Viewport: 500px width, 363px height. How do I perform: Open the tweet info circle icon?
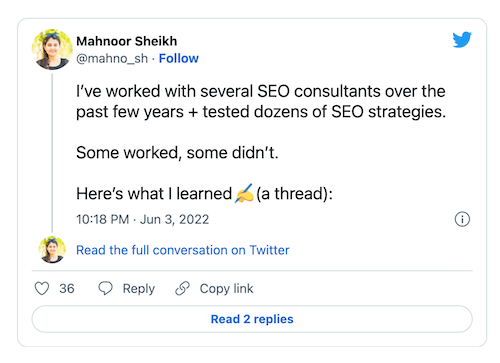point(462,219)
